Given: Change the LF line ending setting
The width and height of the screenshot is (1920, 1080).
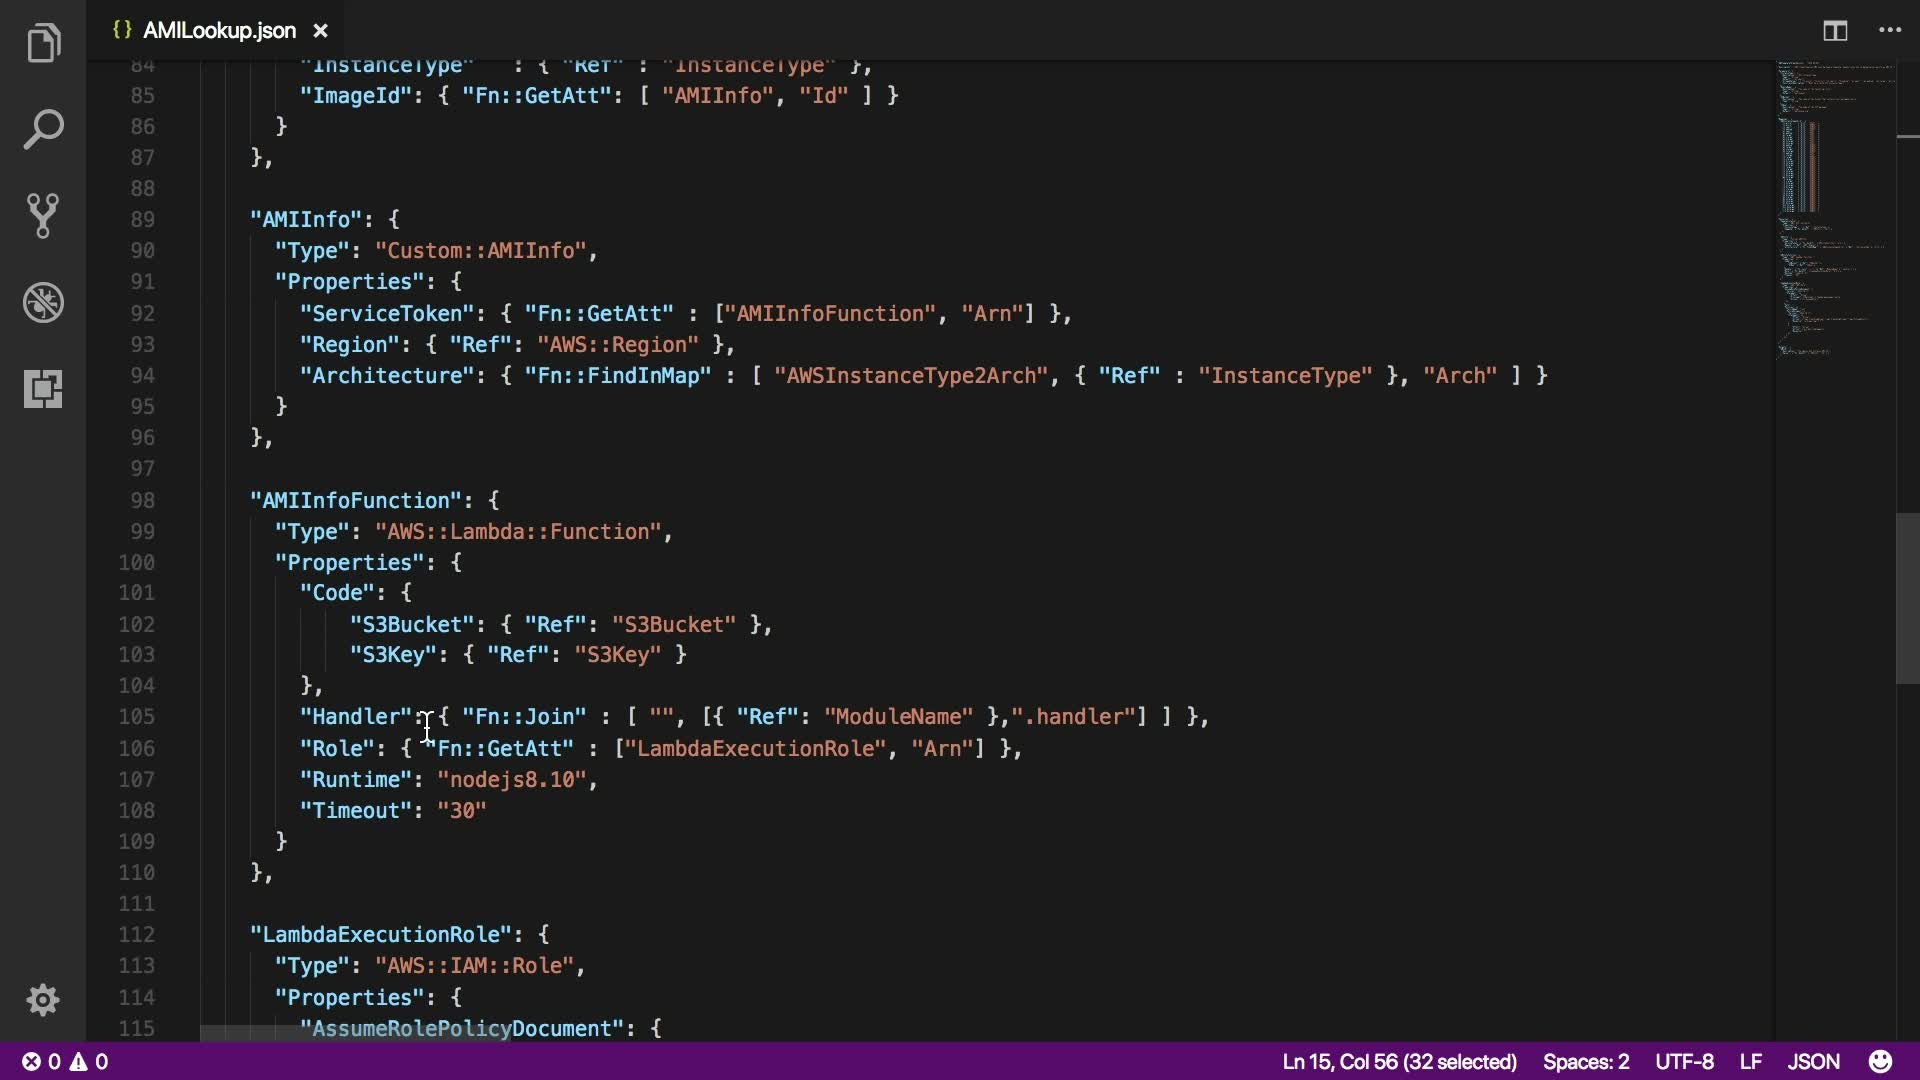Looking at the screenshot, I should (1750, 1061).
